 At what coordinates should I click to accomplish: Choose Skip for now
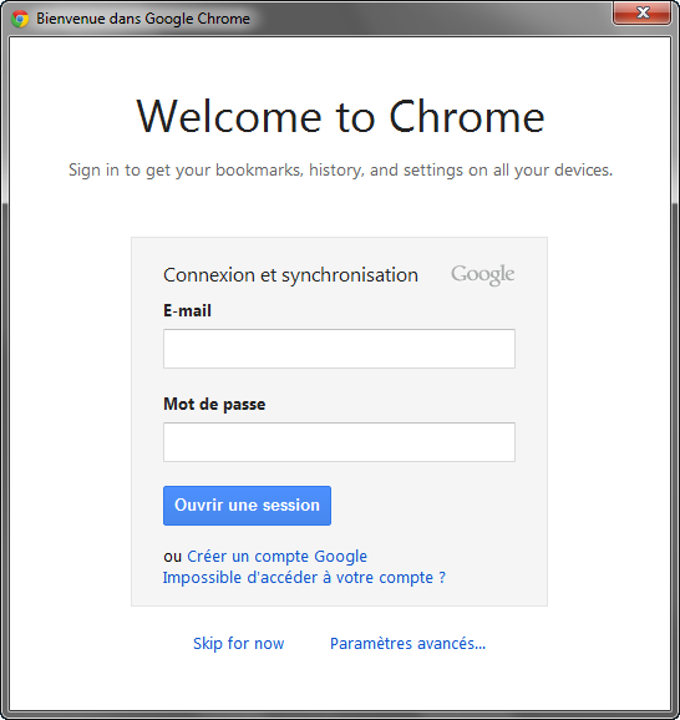[x=238, y=643]
